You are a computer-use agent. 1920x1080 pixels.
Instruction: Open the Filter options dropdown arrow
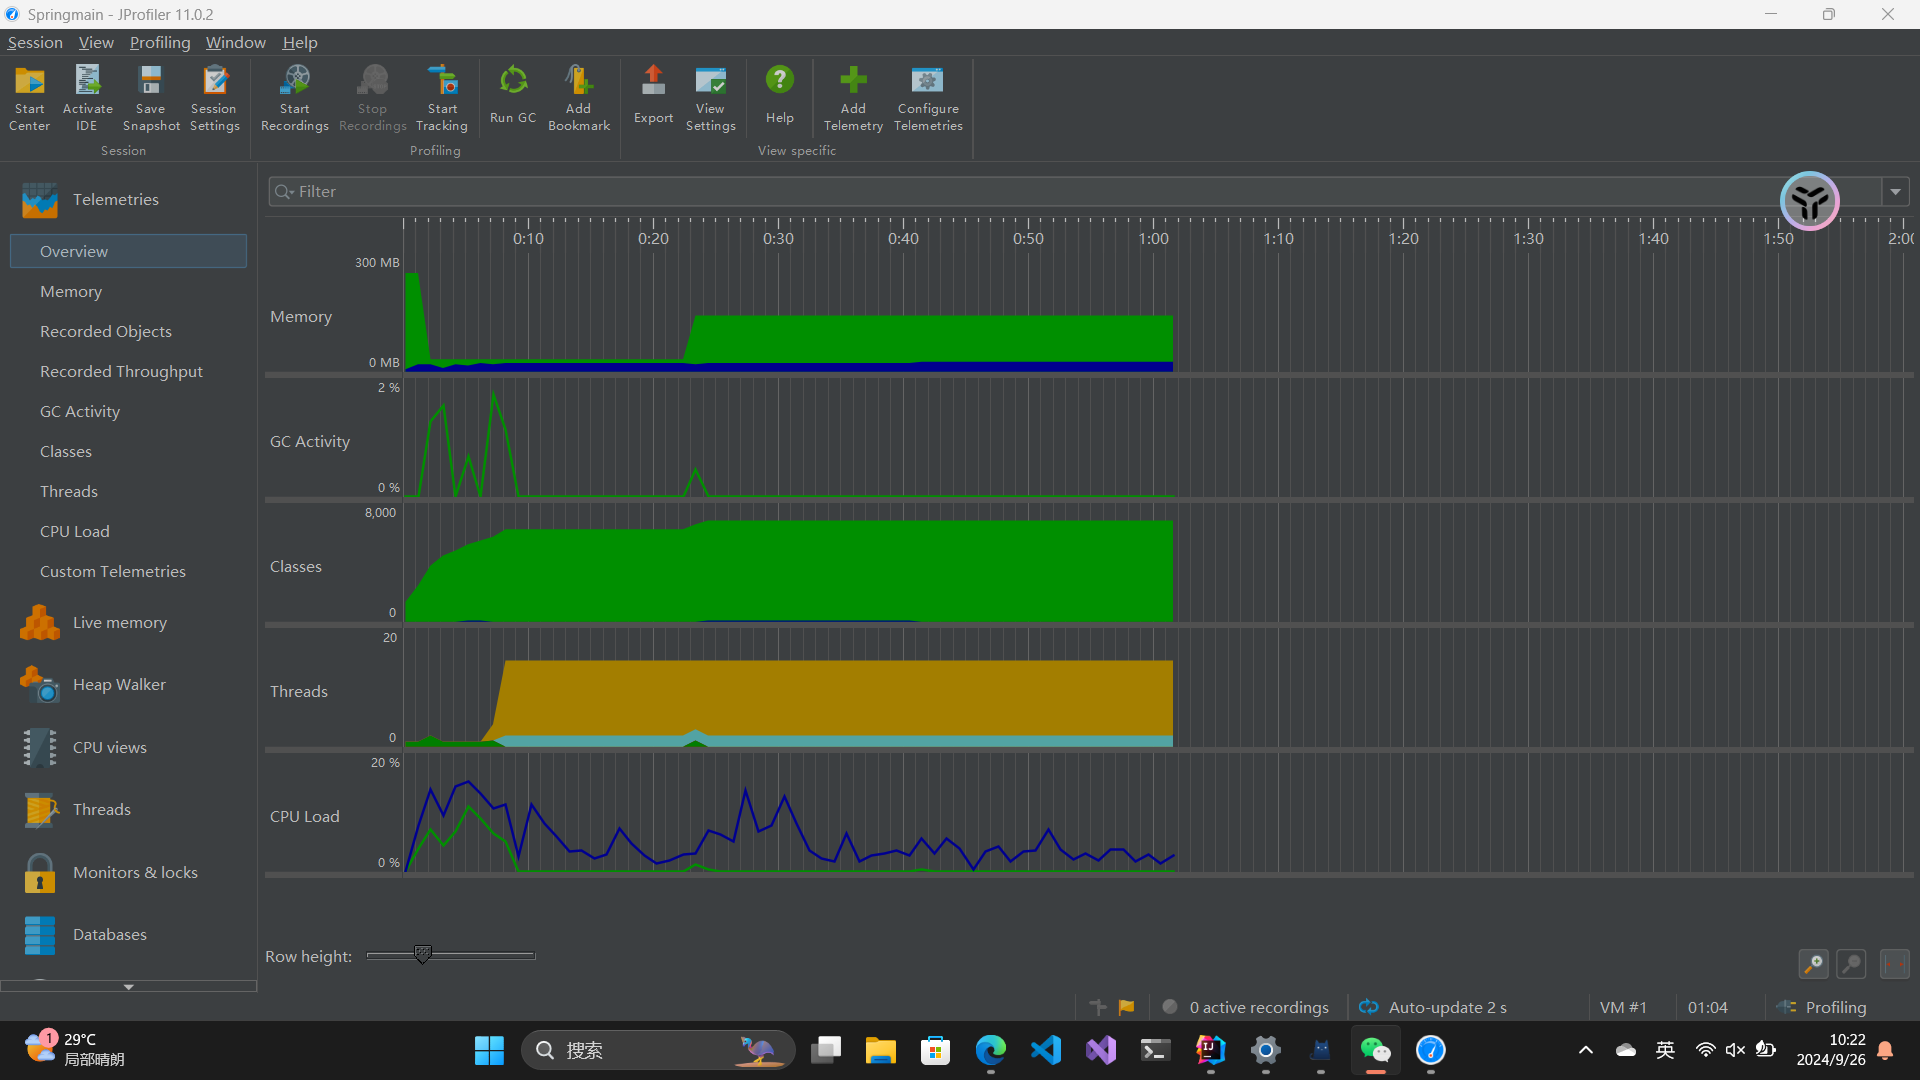1895,192
